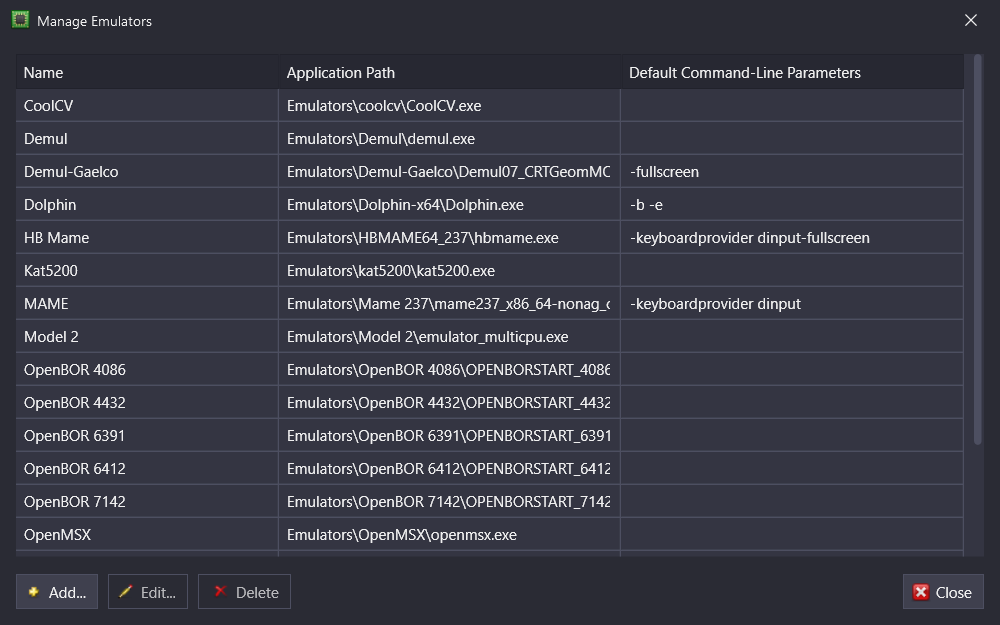
Task: Select the OpenBOR 6412 emulator name
Action: tap(75, 469)
